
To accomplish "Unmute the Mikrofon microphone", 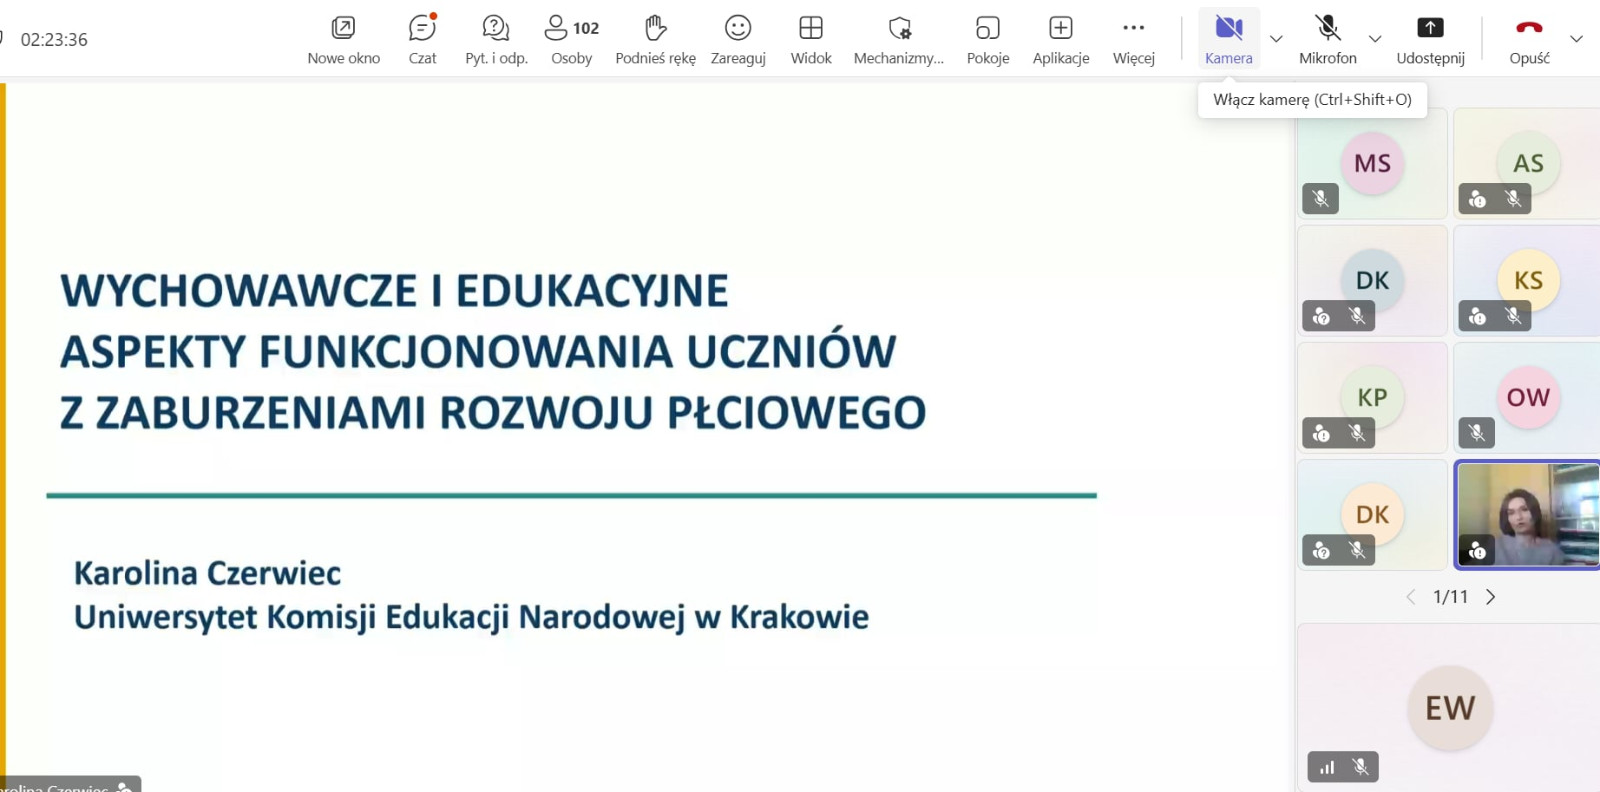I will point(1327,39).
